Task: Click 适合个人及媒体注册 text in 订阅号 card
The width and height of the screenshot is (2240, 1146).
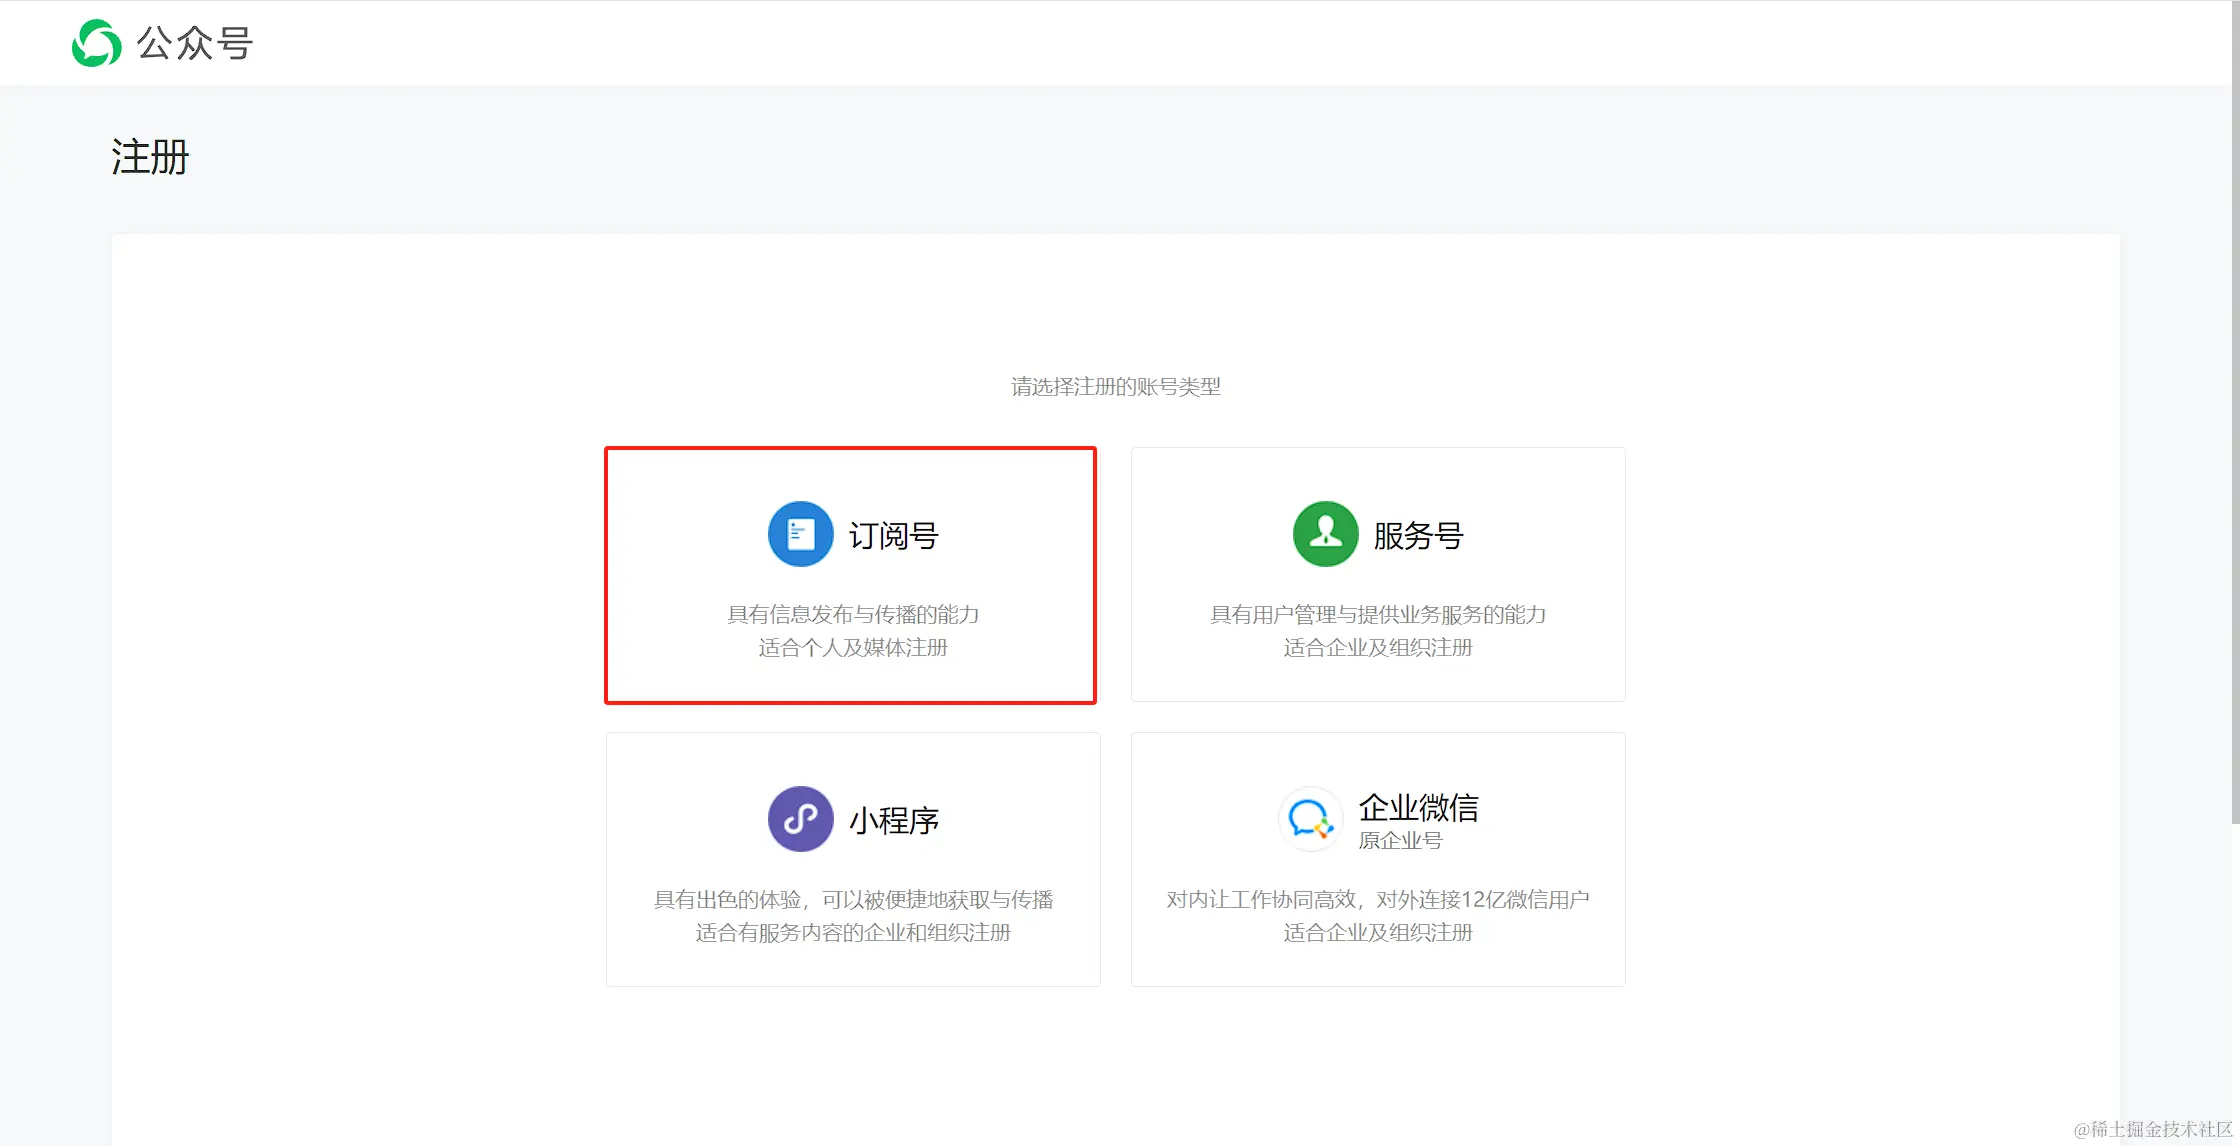Action: click(853, 647)
